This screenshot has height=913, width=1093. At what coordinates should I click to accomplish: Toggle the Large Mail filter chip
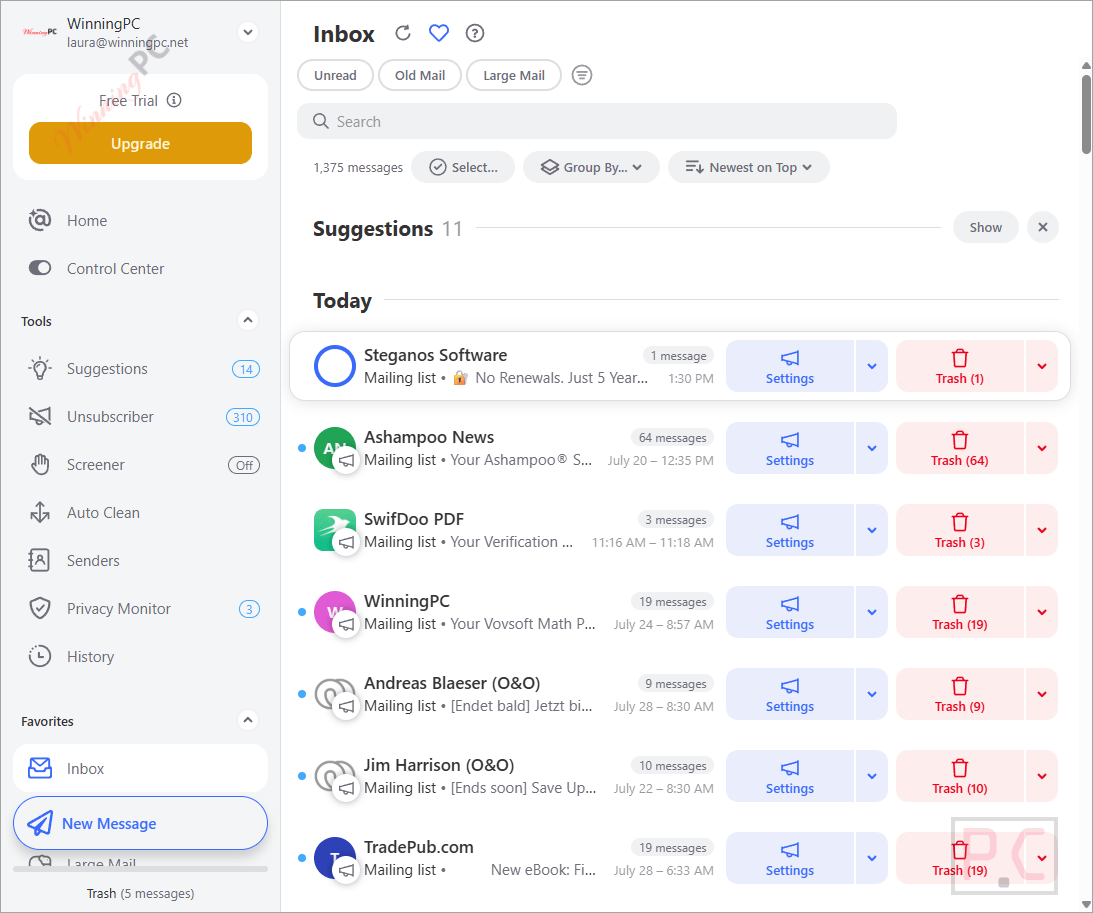click(x=514, y=75)
